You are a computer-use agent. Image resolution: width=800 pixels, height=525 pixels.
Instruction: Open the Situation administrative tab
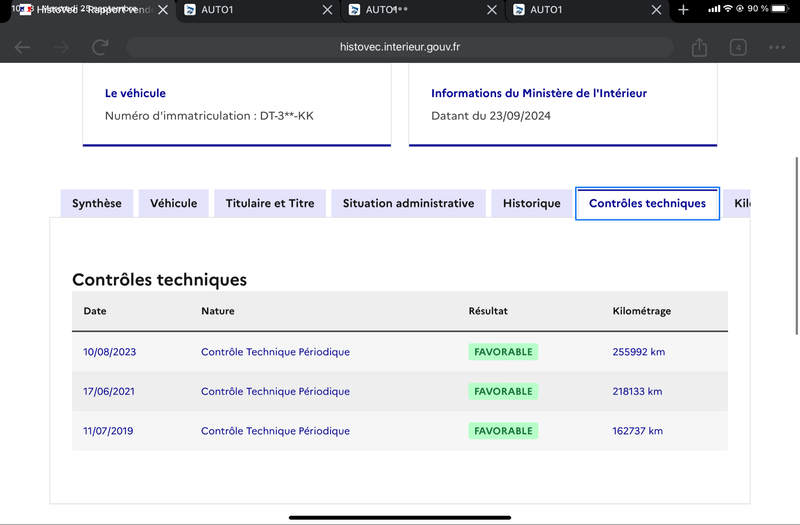click(x=408, y=203)
